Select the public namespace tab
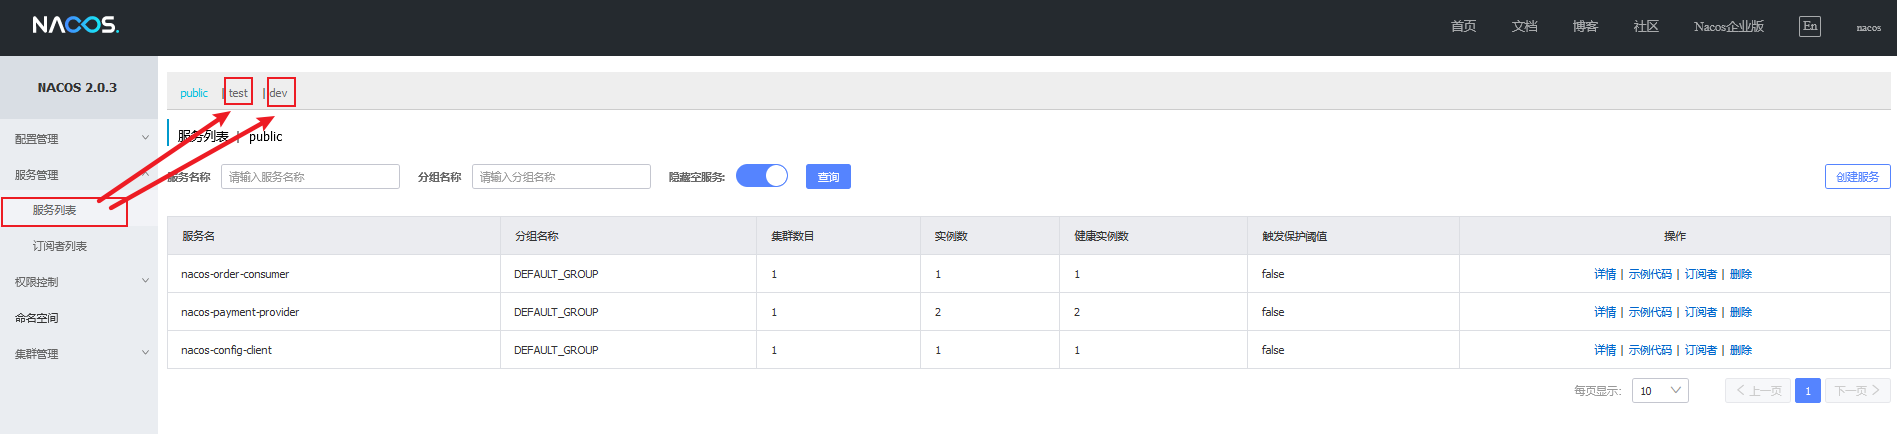The width and height of the screenshot is (1897, 434). point(194,93)
